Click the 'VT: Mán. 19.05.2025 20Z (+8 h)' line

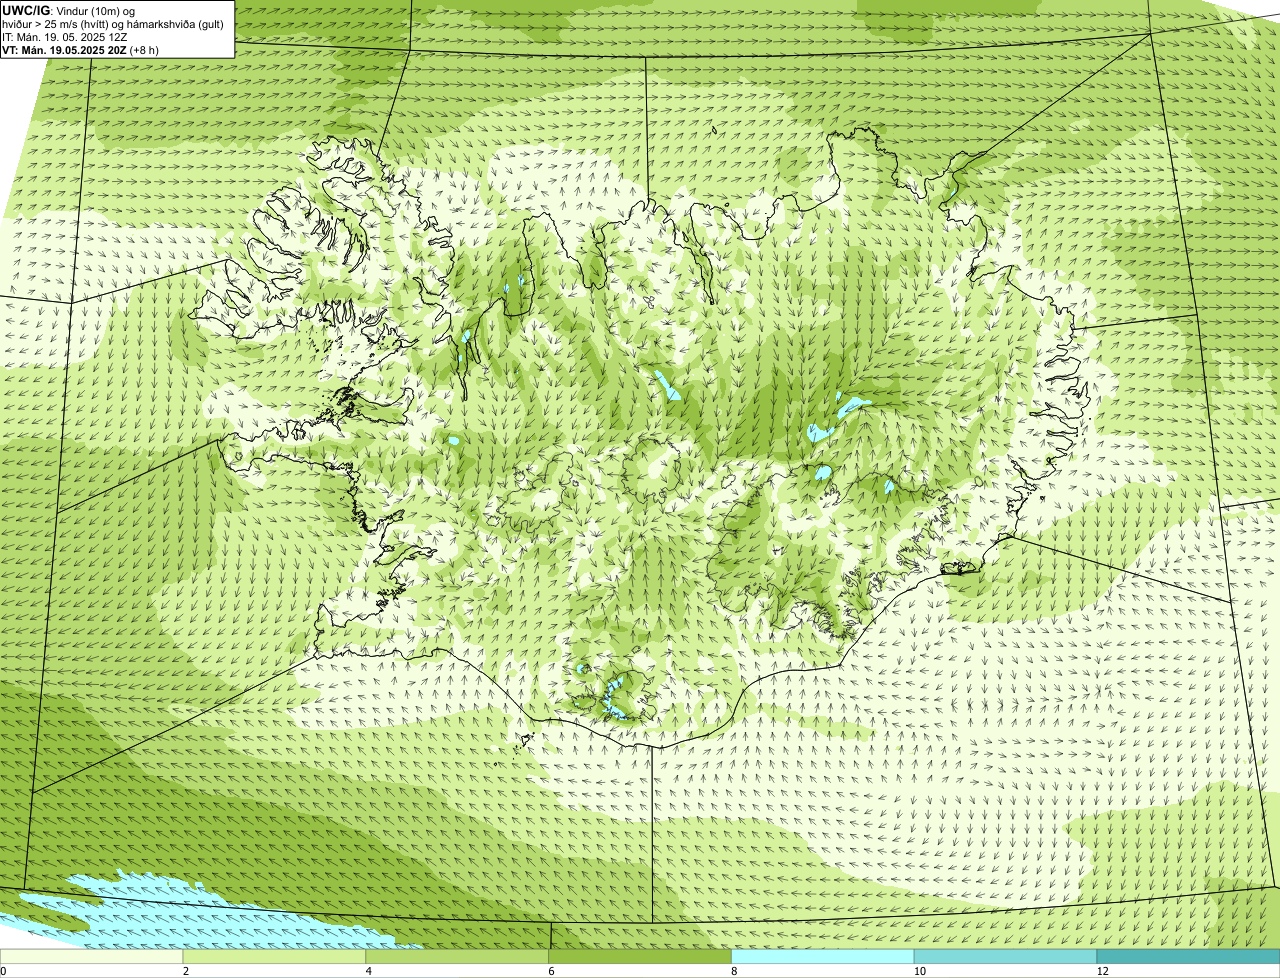click(80, 50)
